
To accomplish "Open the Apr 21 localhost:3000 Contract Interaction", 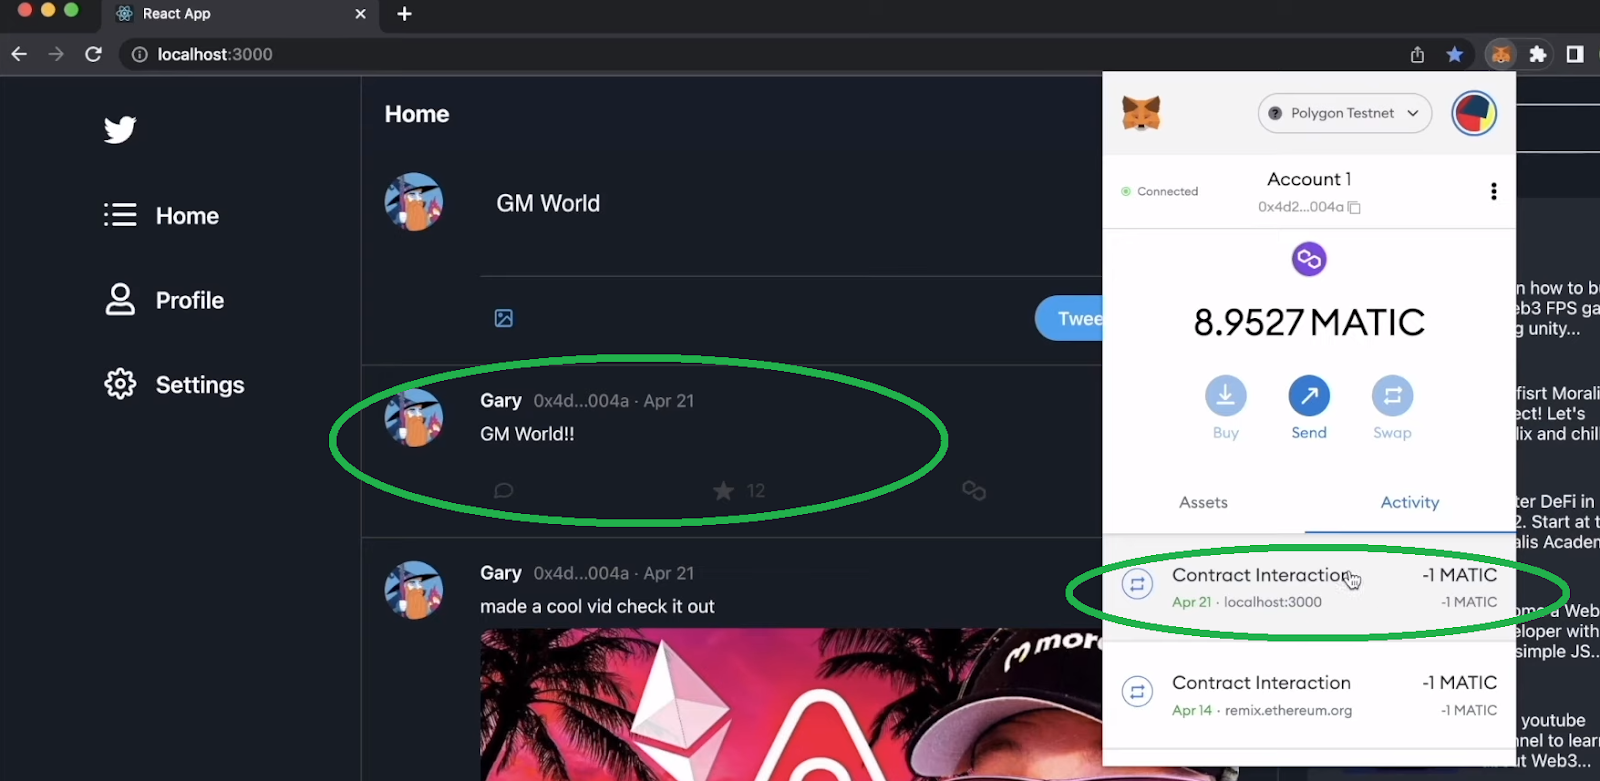I will pos(1309,588).
